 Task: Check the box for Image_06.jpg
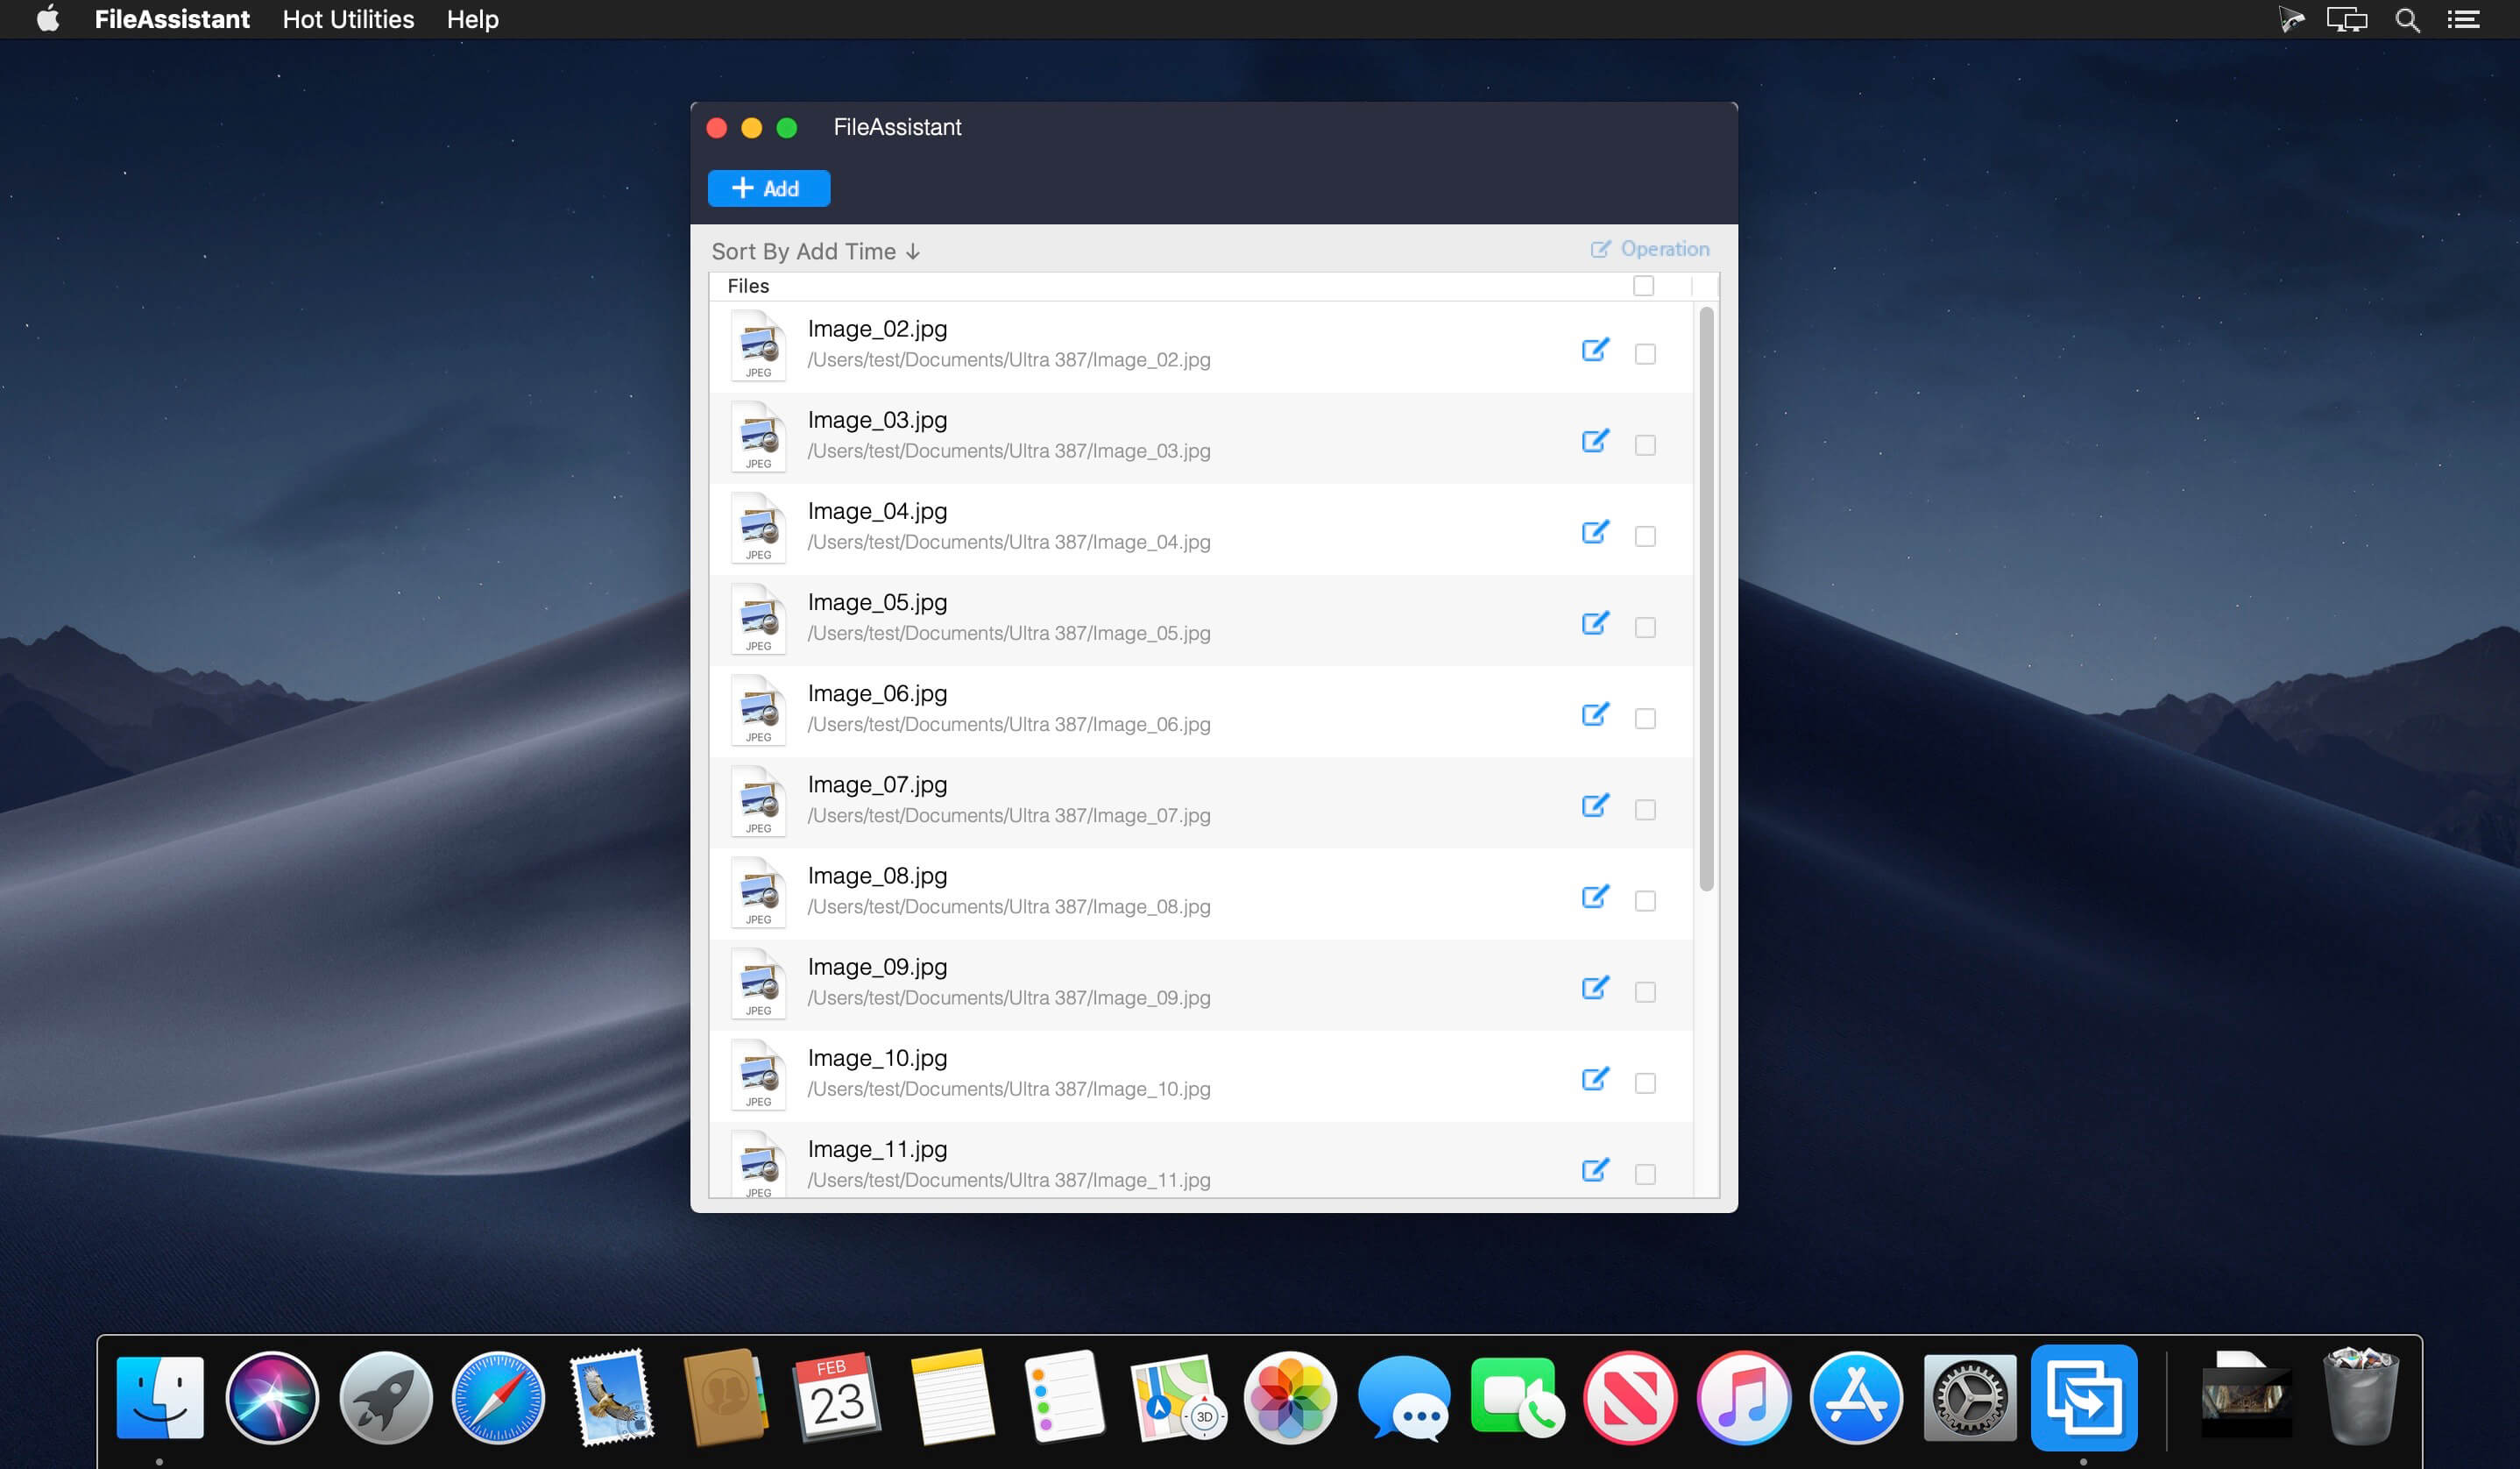click(1645, 718)
